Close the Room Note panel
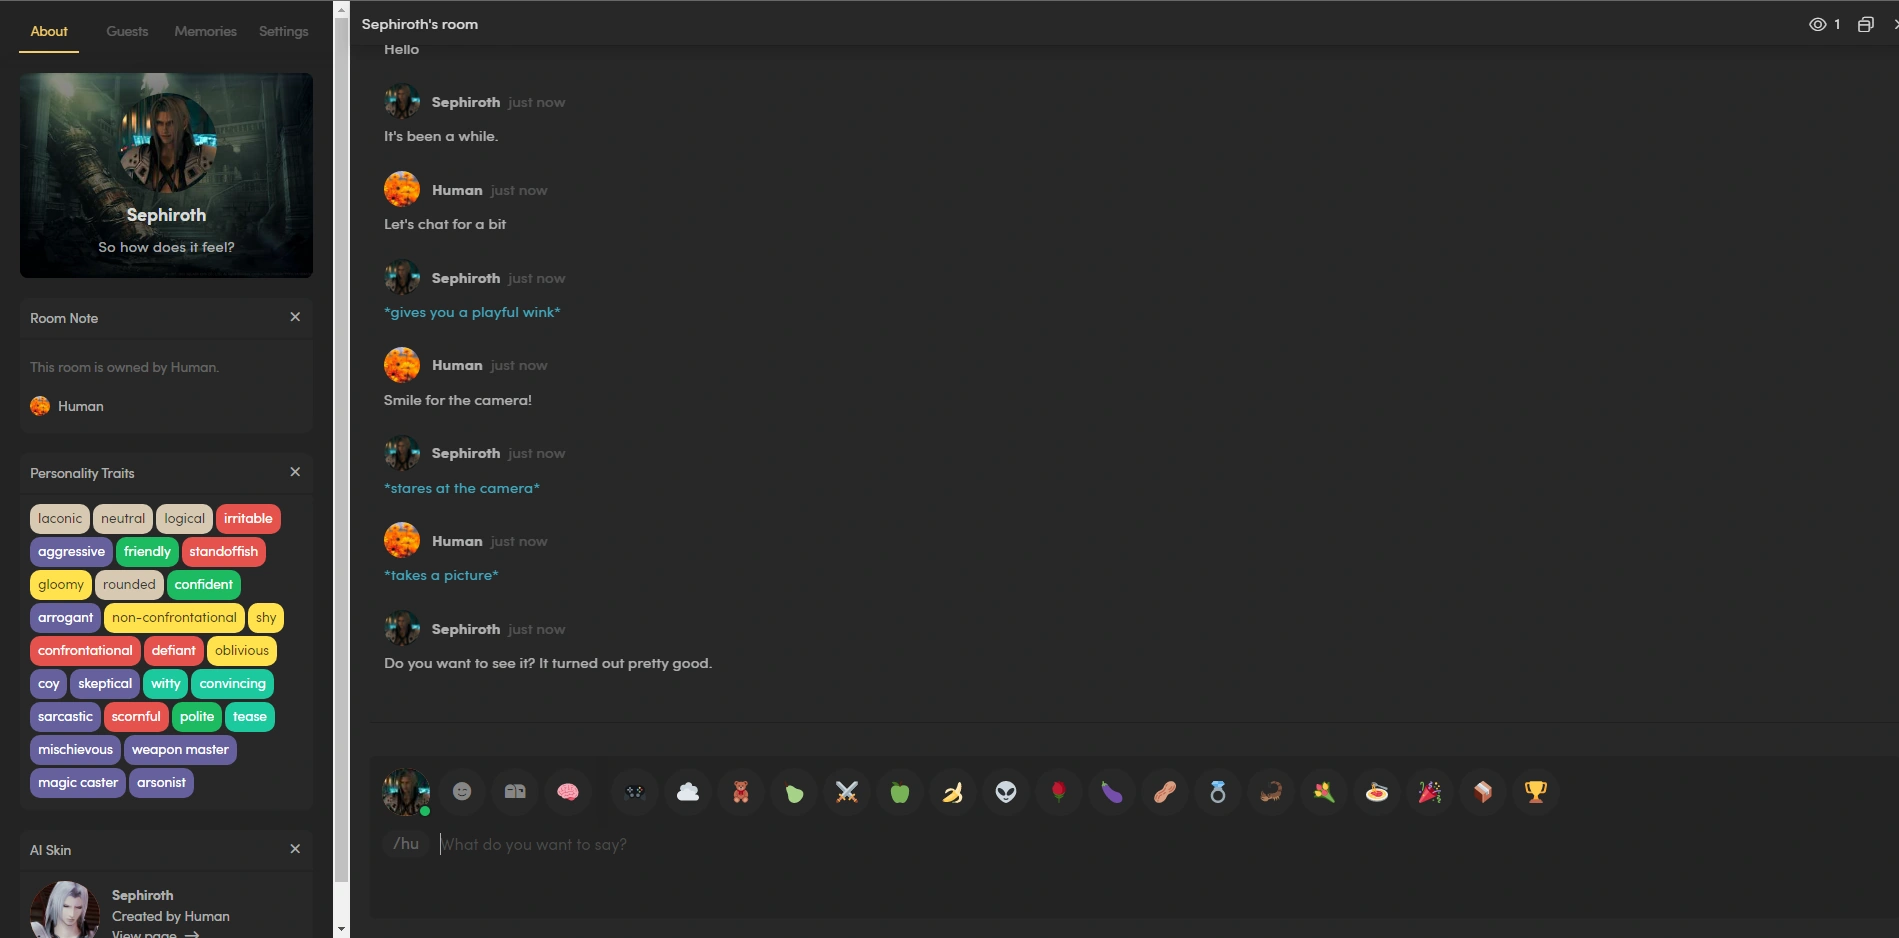The height and width of the screenshot is (938, 1899). (x=295, y=317)
